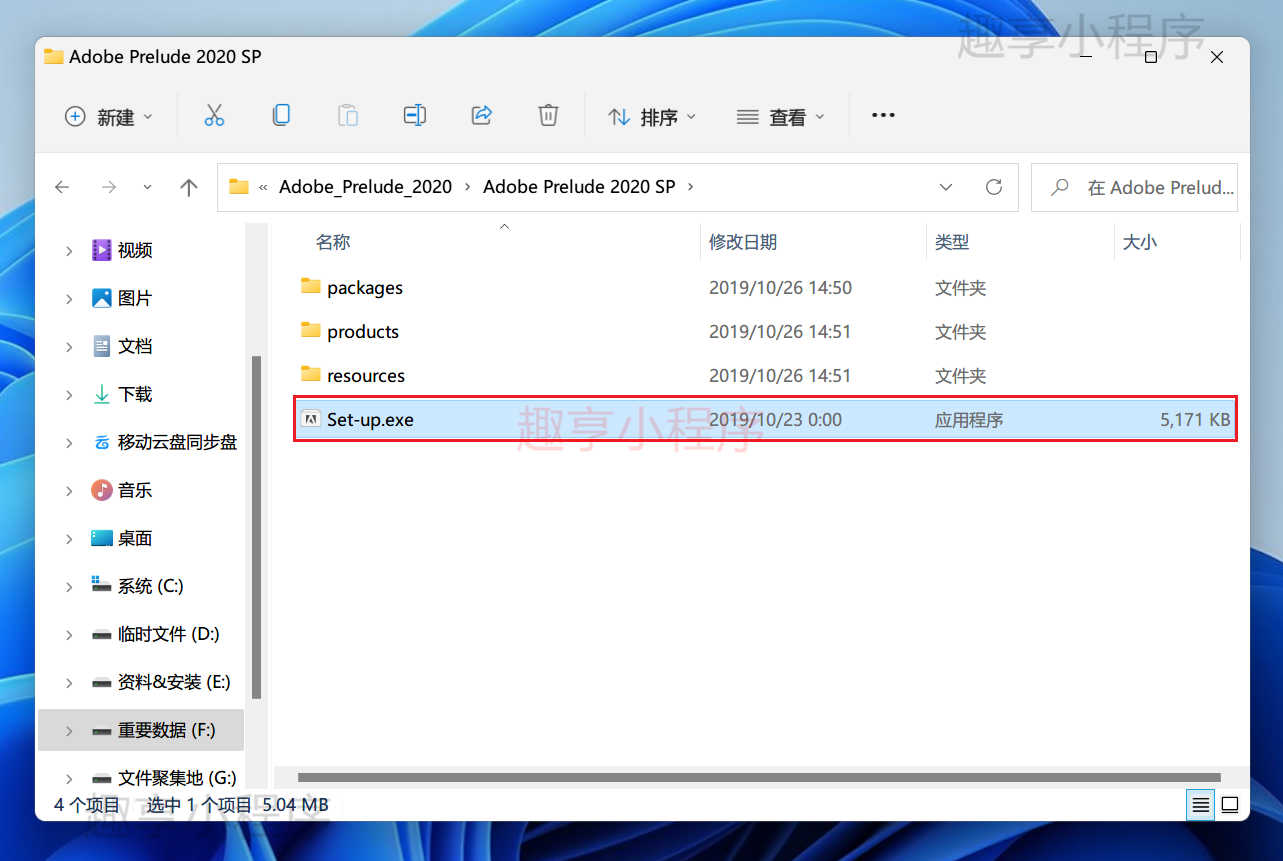
Task: Click the Rename icon in toolbar
Action: pyautogui.click(x=415, y=116)
